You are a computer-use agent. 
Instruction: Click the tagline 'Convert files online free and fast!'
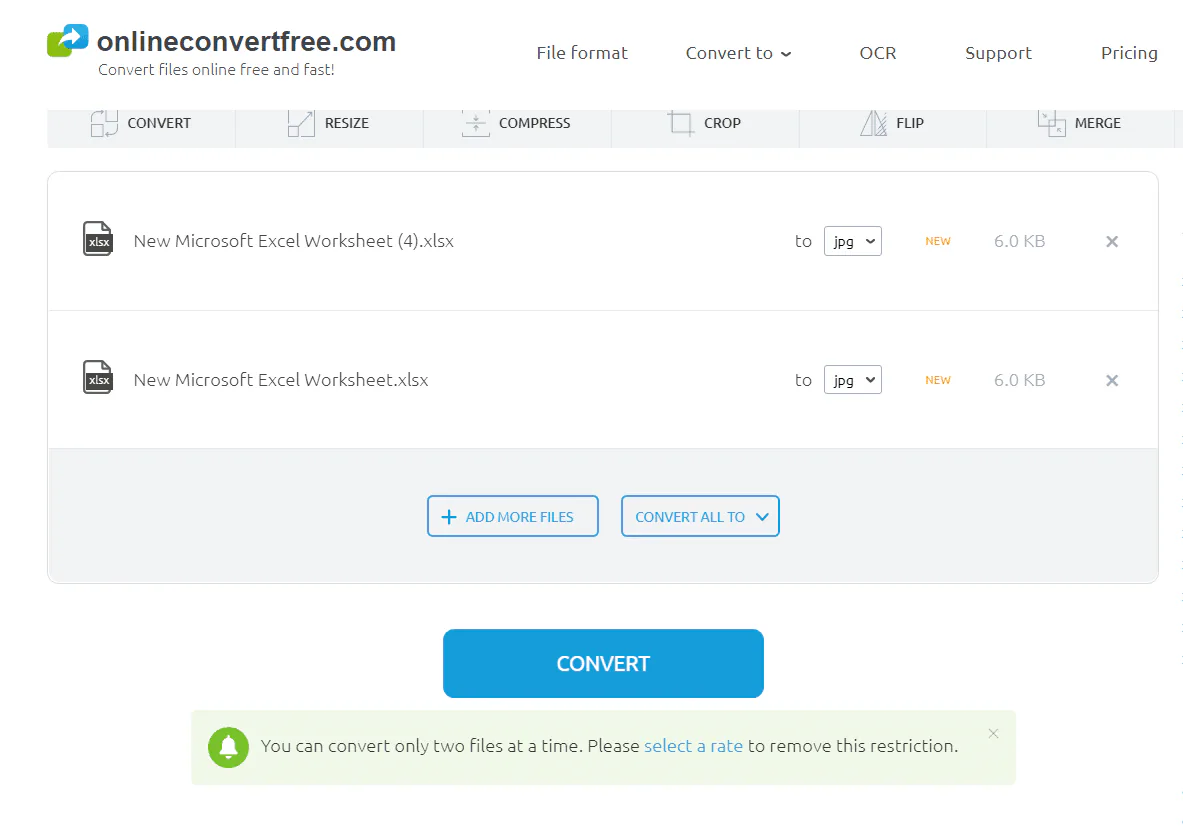coord(217,69)
